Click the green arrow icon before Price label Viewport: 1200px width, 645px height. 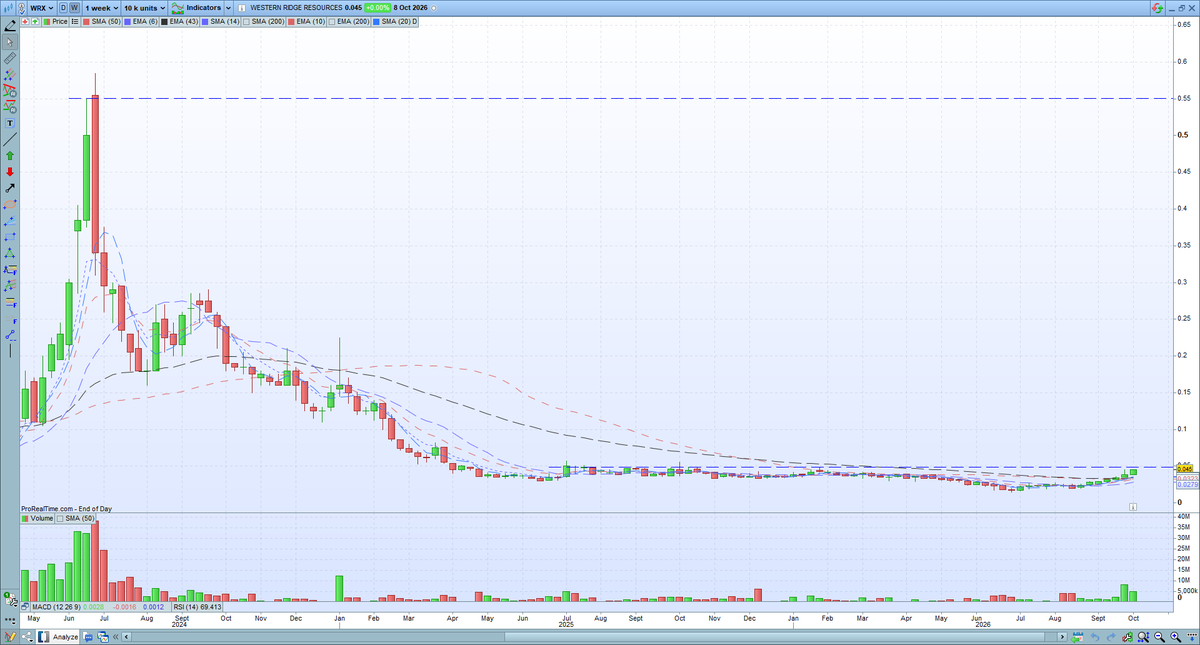pos(35,22)
